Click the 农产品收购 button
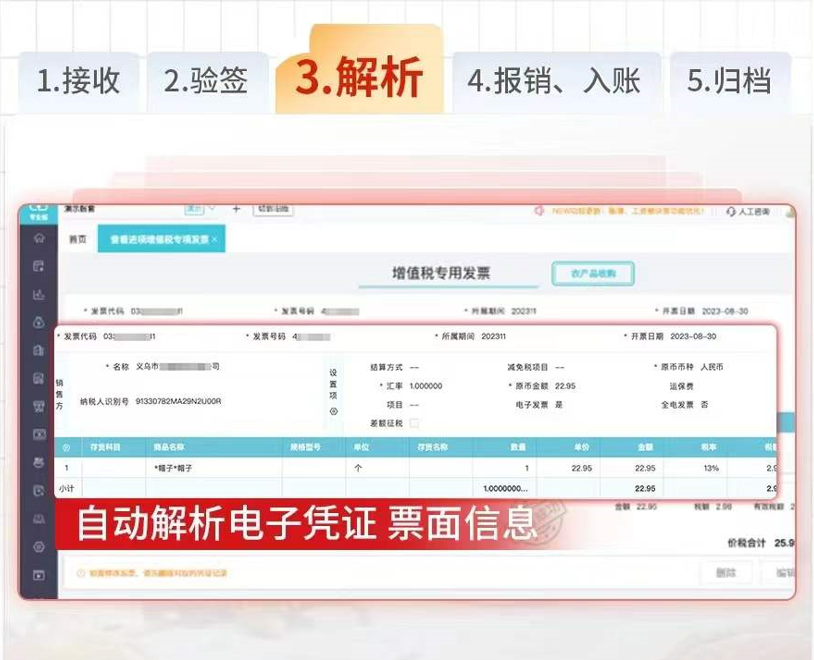The image size is (814, 660). point(593,273)
